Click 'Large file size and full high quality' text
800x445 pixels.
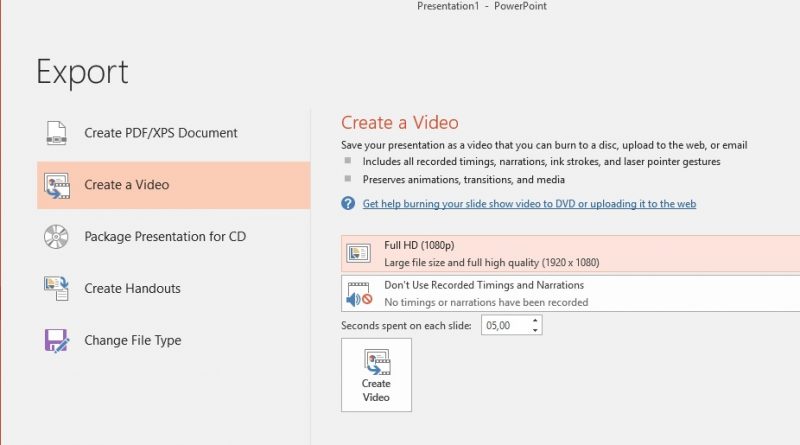pos(491,263)
